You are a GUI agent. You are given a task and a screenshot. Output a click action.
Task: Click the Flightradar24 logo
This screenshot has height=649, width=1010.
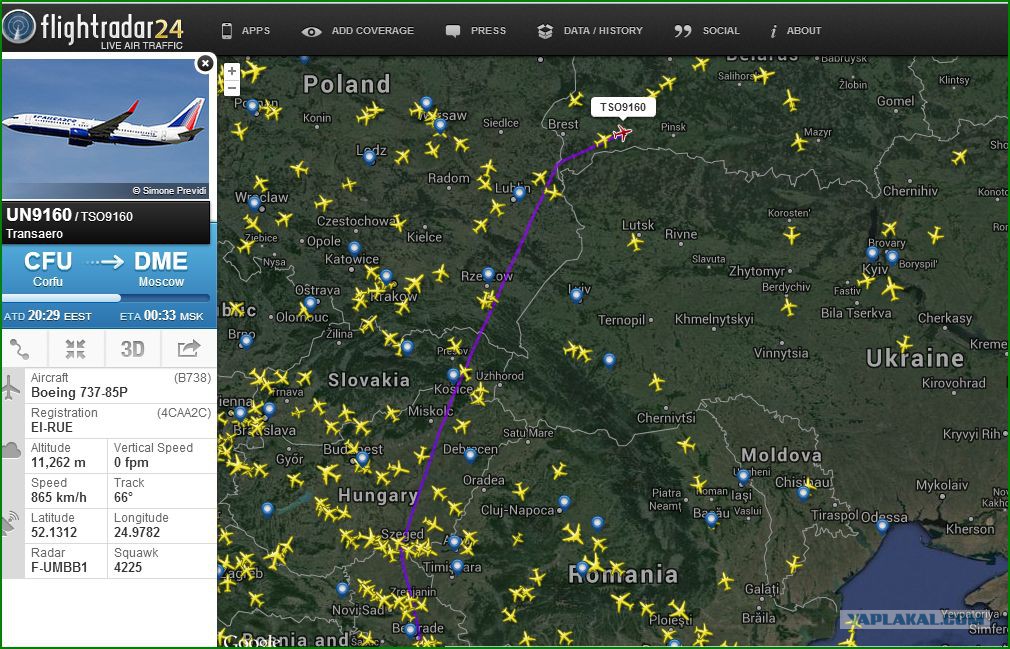[x=94, y=30]
